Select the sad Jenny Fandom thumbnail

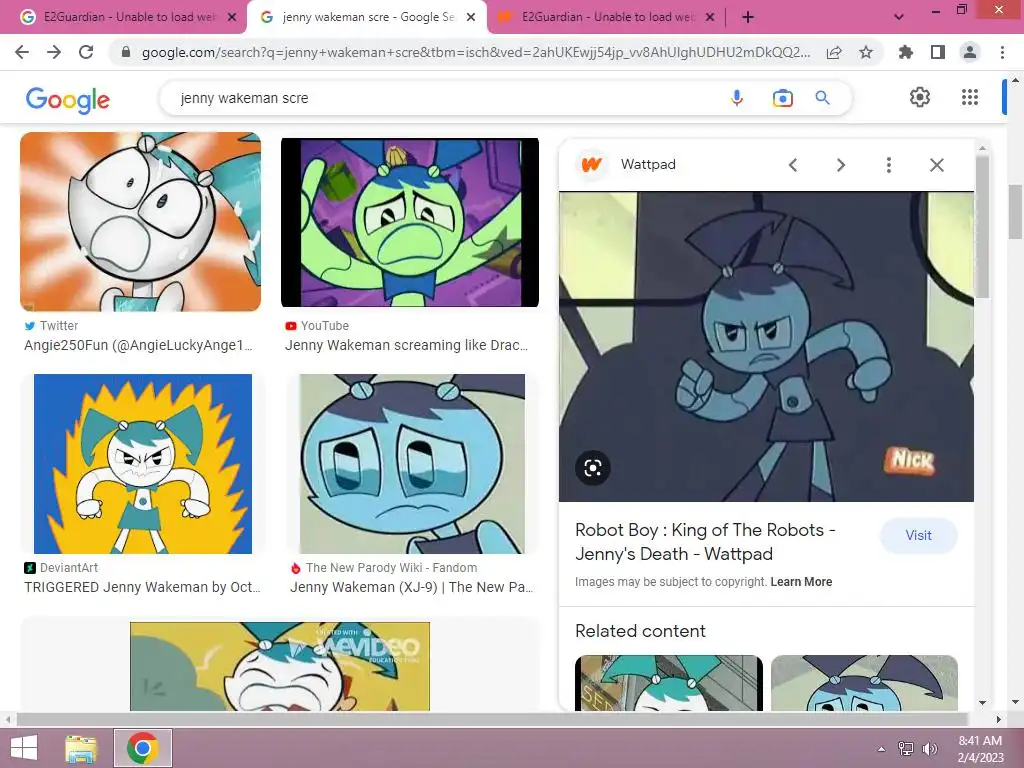tap(411, 464)
